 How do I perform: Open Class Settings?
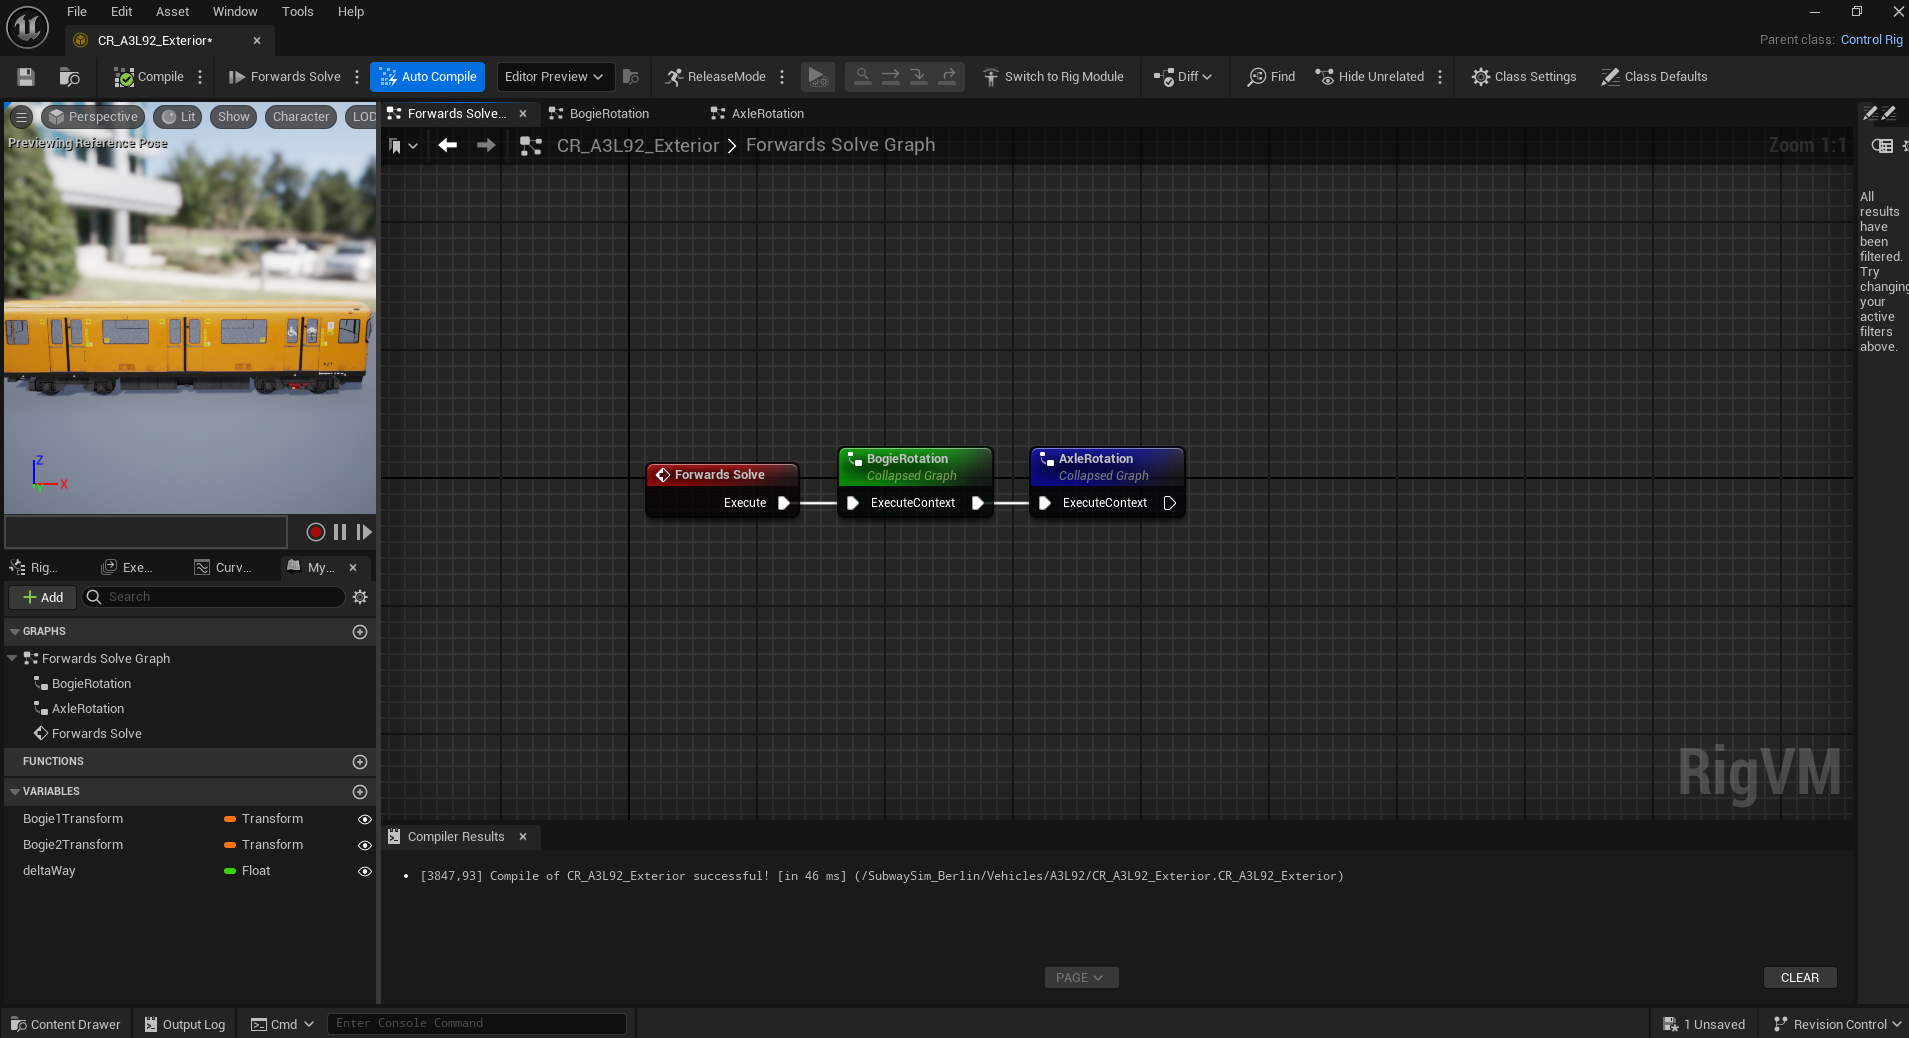point(1523,77)
